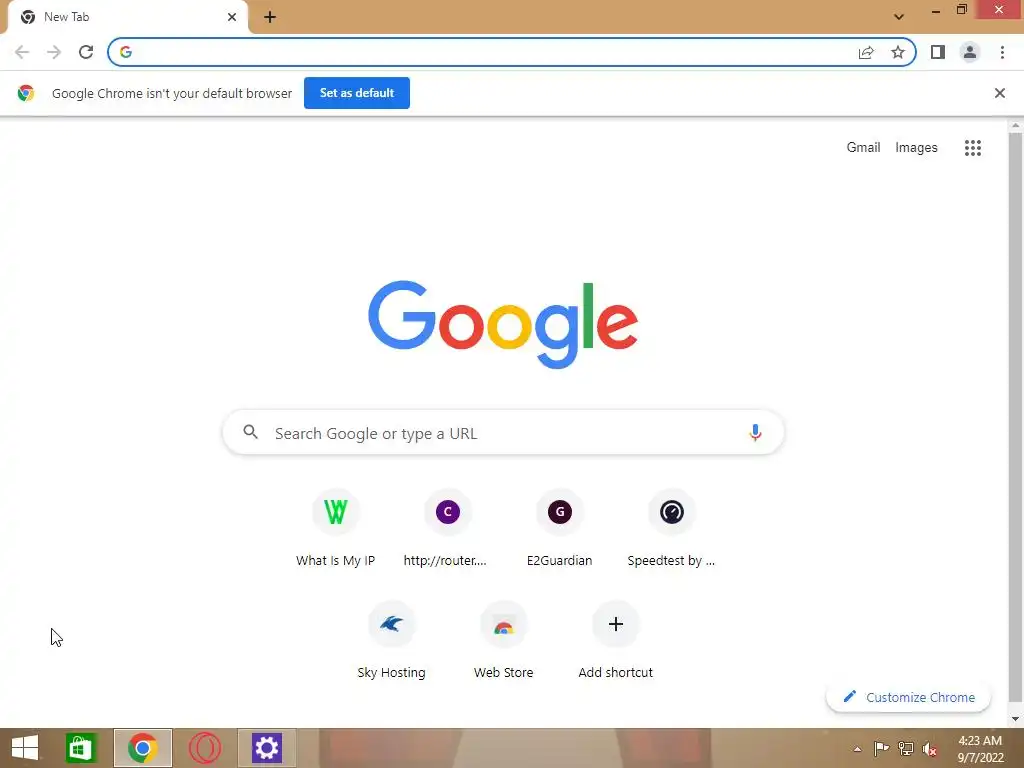Open network status tray icon
1024x768 pixels.
click(906, 749)
